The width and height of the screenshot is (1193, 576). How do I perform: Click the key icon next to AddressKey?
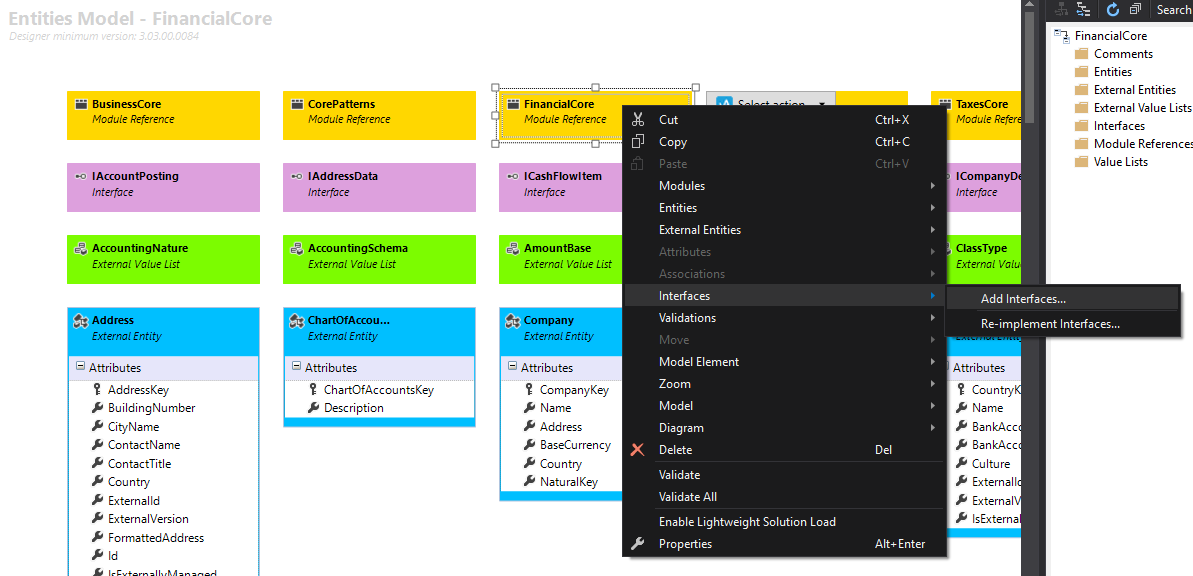(x=97, y=390)
